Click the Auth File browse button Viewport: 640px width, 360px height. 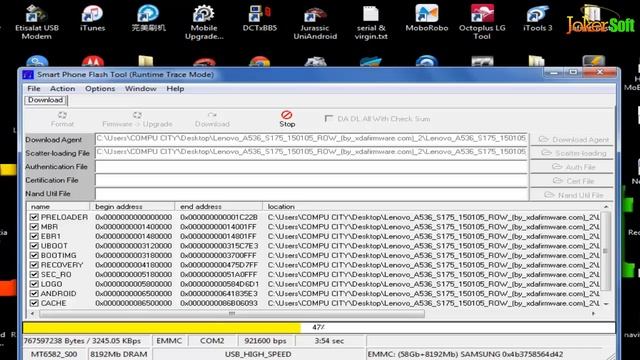[572, 167]
